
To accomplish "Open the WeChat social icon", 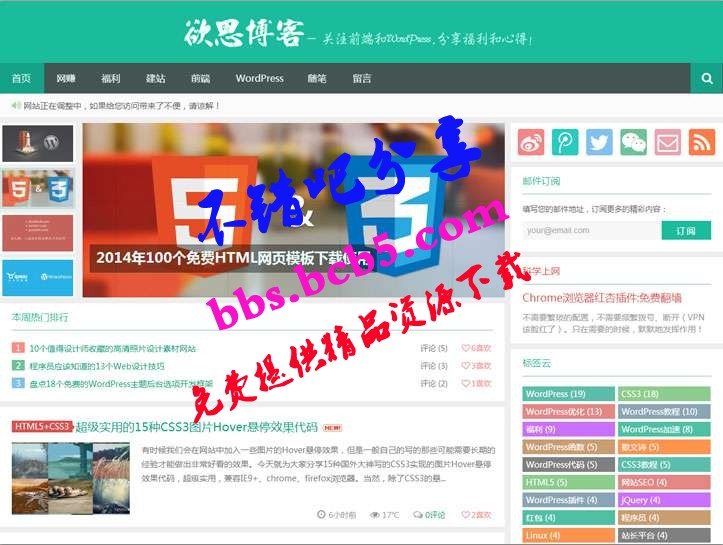I will (x=634, y=142).
